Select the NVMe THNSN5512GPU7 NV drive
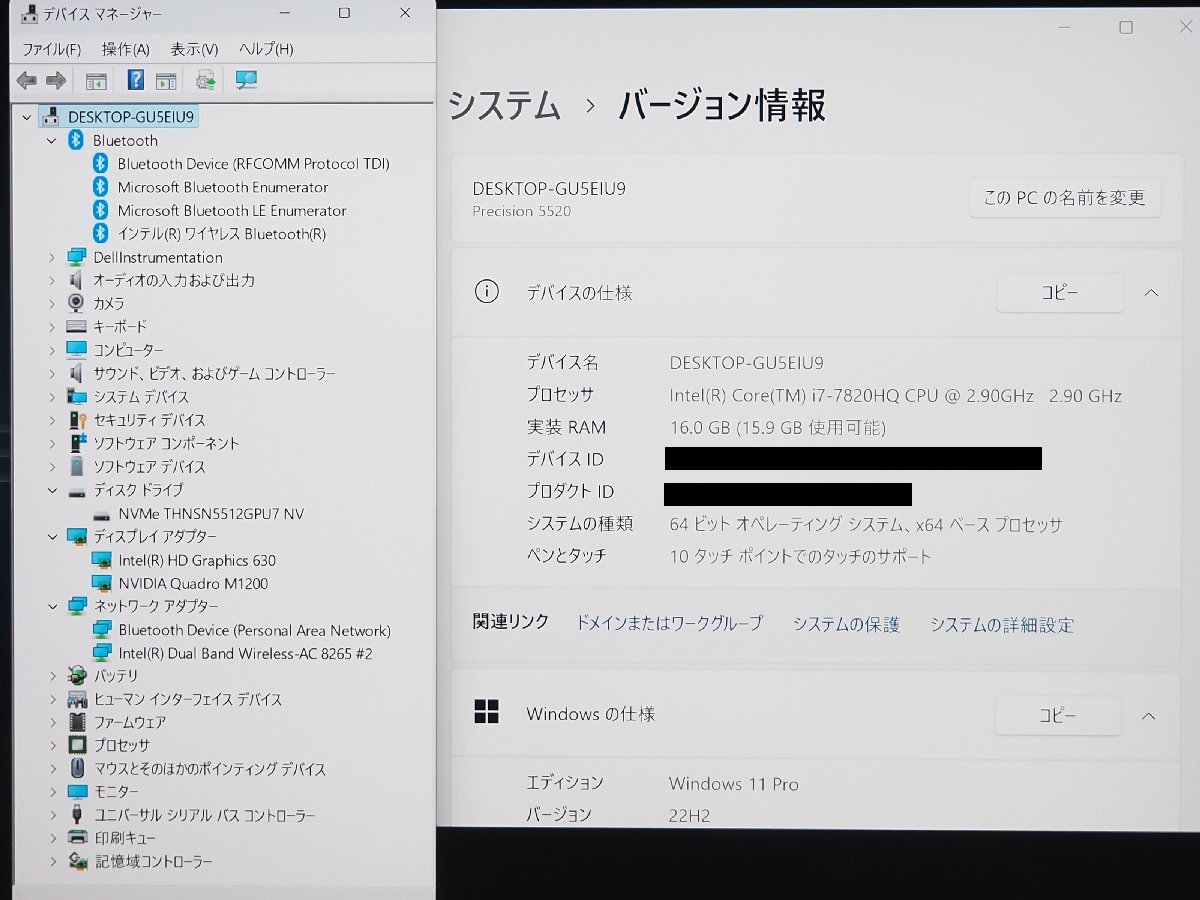 click(x=211, y=514)
